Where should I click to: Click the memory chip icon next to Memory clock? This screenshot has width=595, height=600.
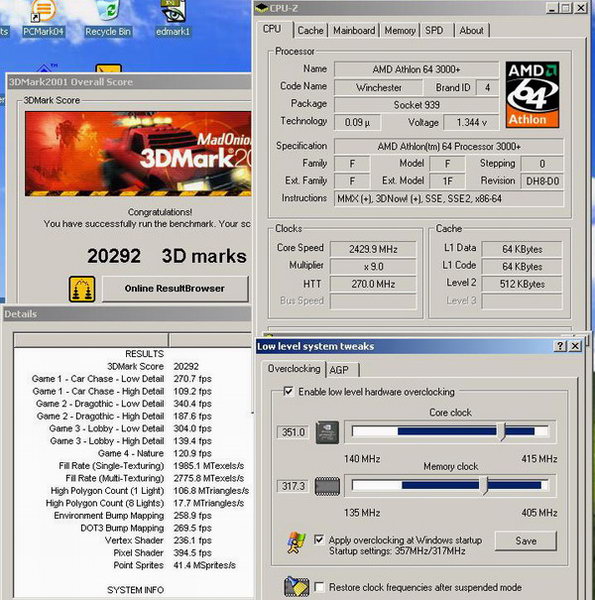(327, 486)
